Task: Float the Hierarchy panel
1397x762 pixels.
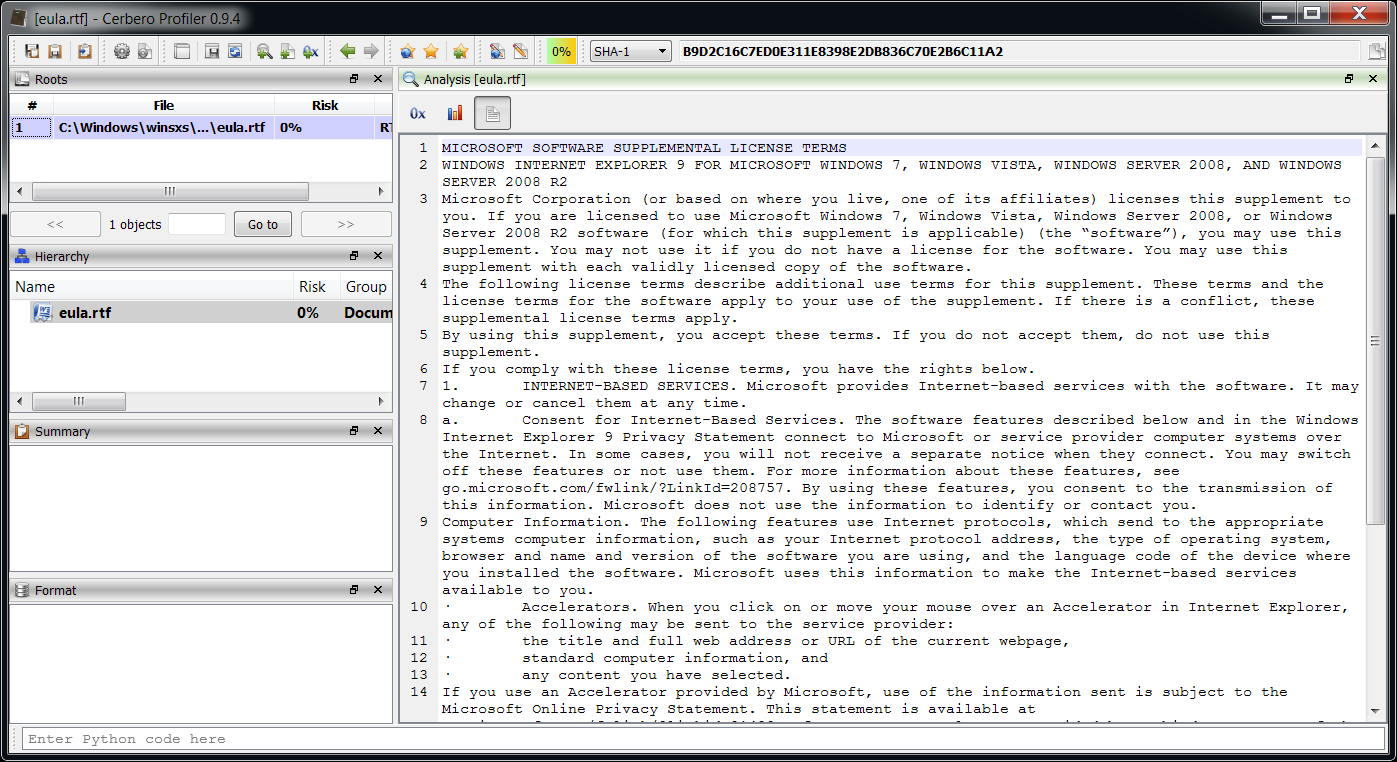Action: (354, 256)
